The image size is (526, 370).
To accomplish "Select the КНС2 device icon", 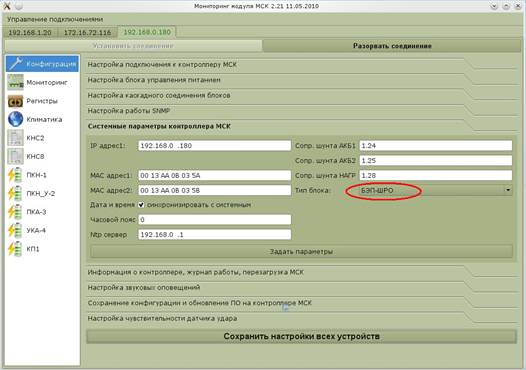I will point(15,138).
